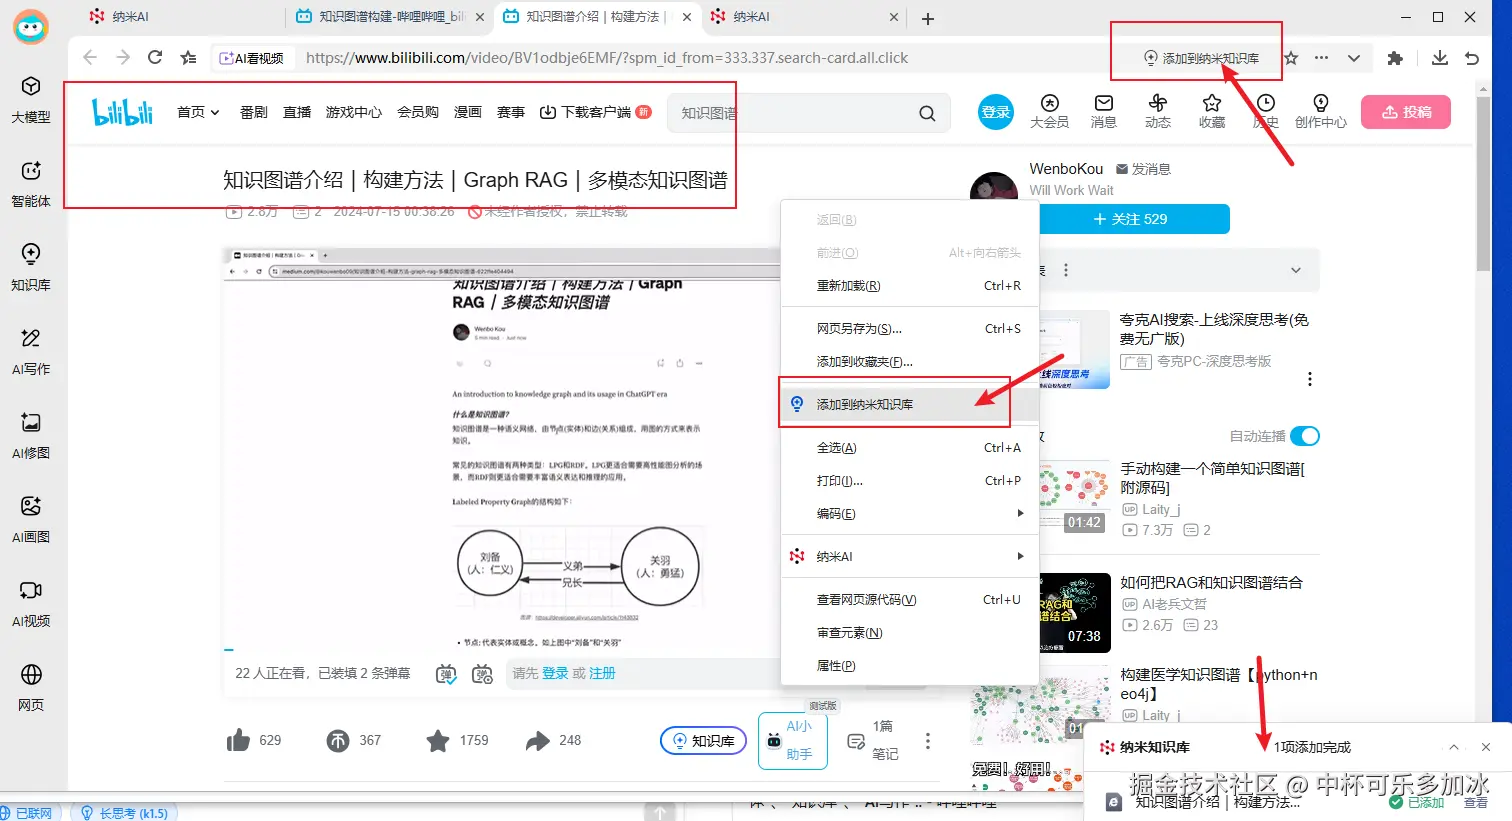Screen dimensions: 1512x821
Task: Click the blue 登录 button
Action: click(x=996, y=112)
